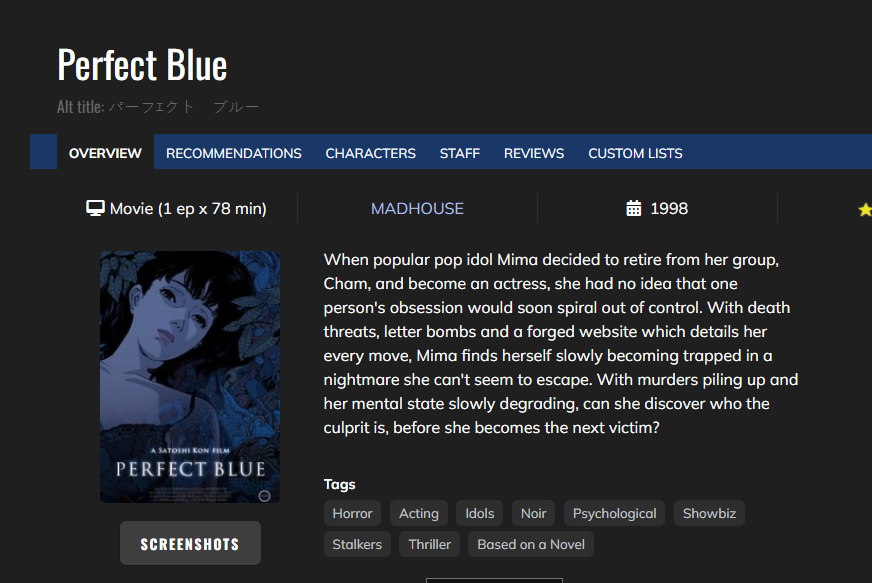Screen dimensions: 872x583
Task: Open the Recommendations tab
Action: (234, 153)
